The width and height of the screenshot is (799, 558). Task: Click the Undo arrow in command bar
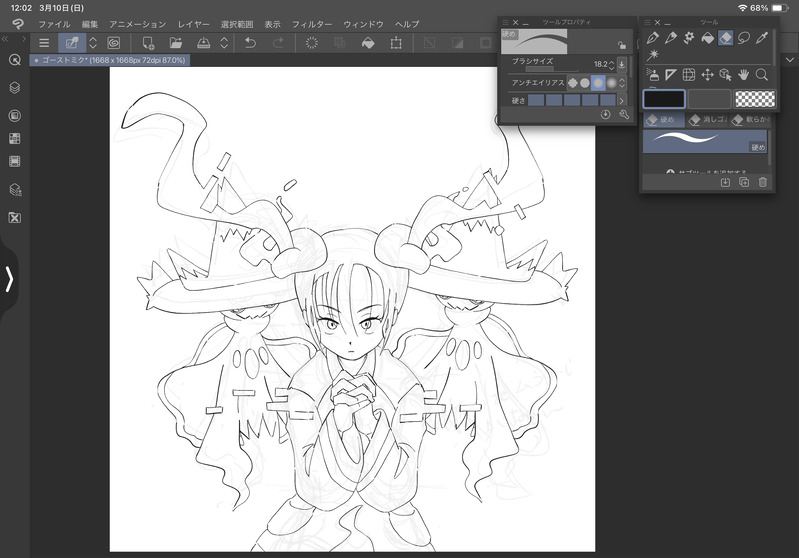250,43
